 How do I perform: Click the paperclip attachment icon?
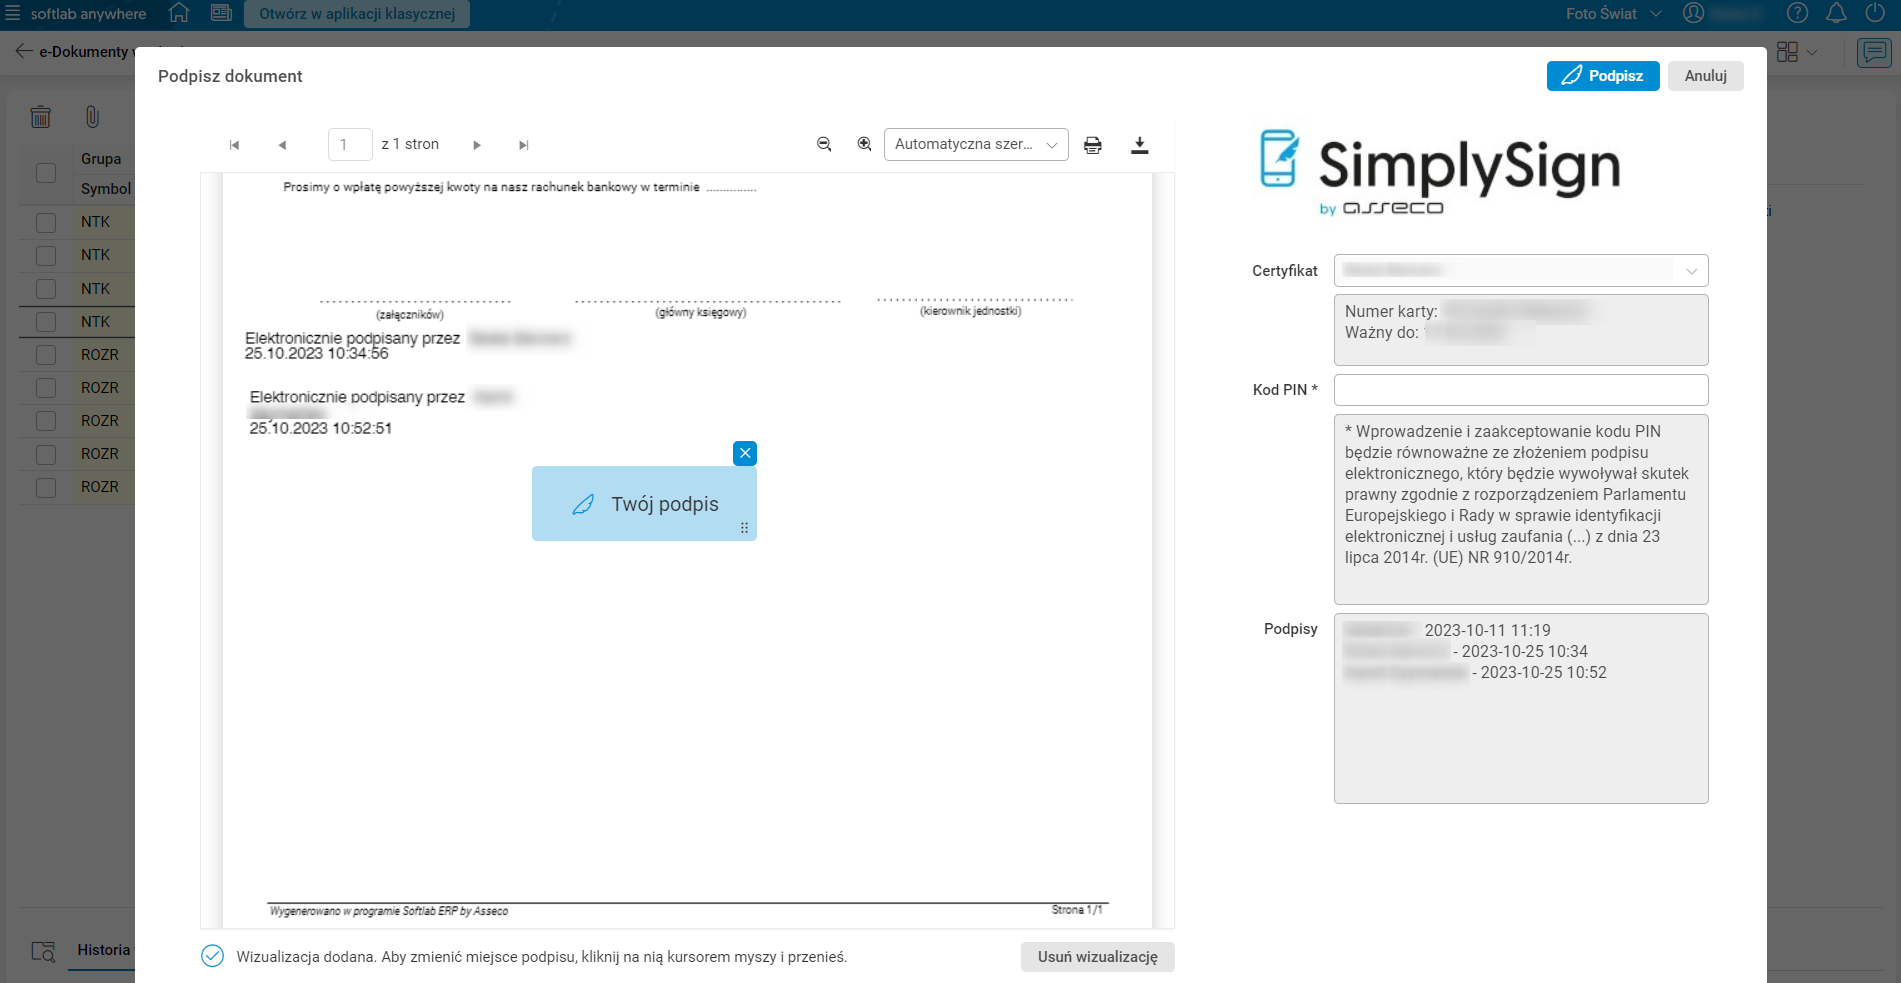[92, 117]
